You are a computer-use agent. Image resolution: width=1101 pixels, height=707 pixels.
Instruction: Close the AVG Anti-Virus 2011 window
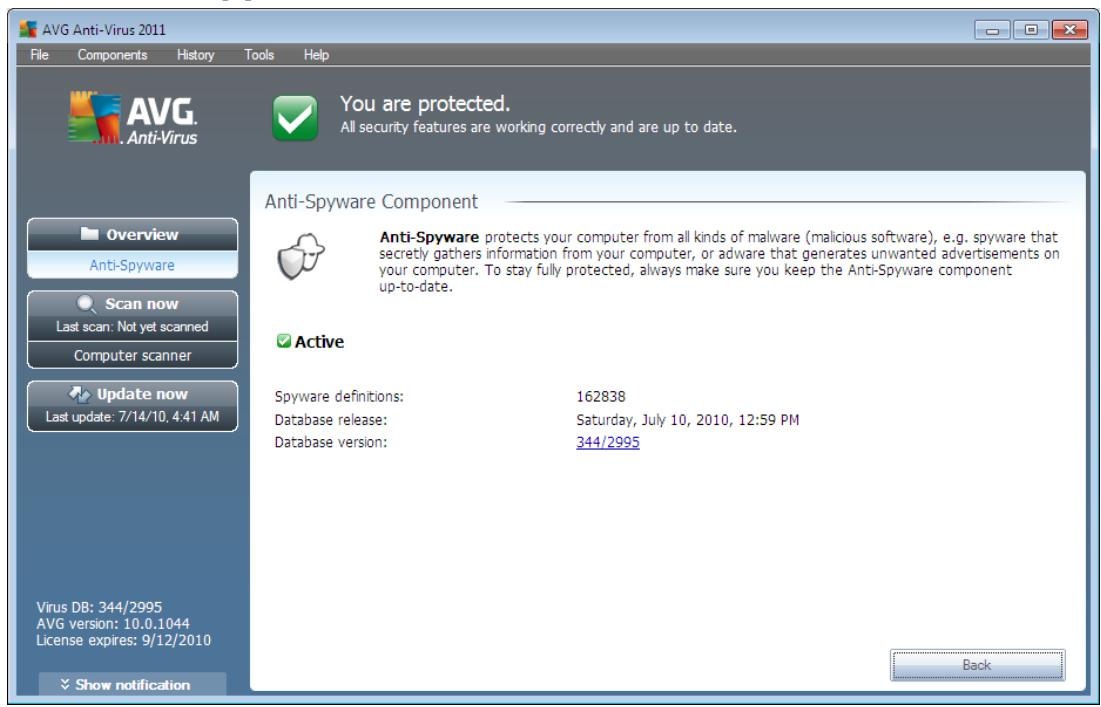(x=1069, y=30)
